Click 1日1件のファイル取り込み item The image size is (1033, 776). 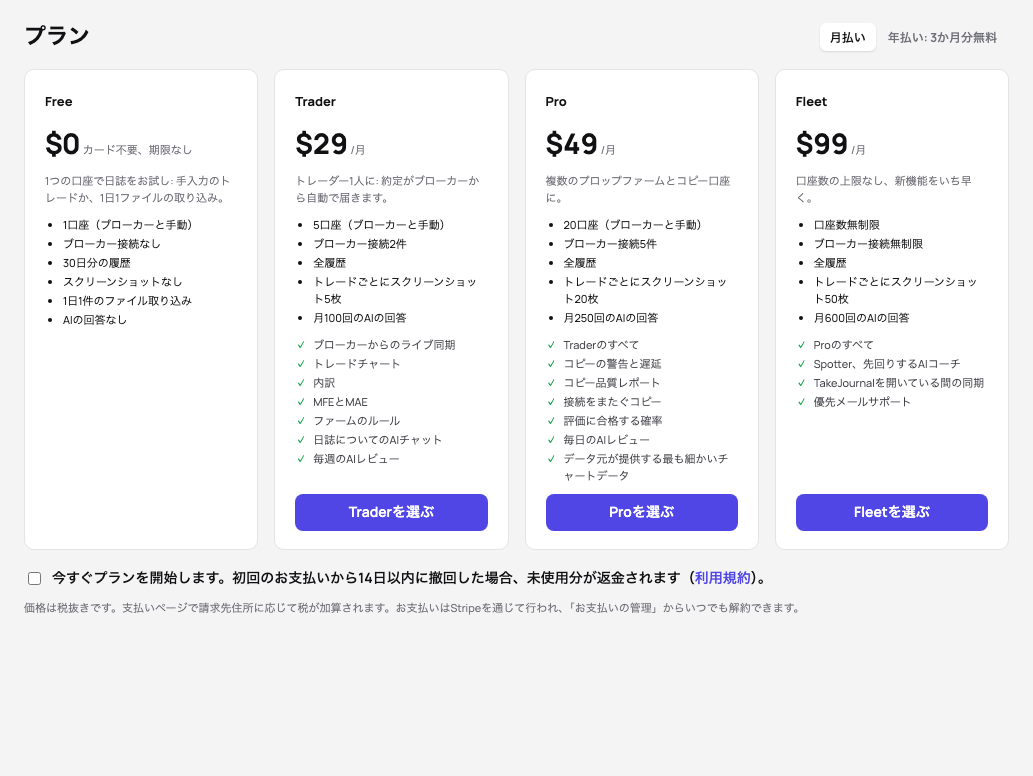coord(127,300)
